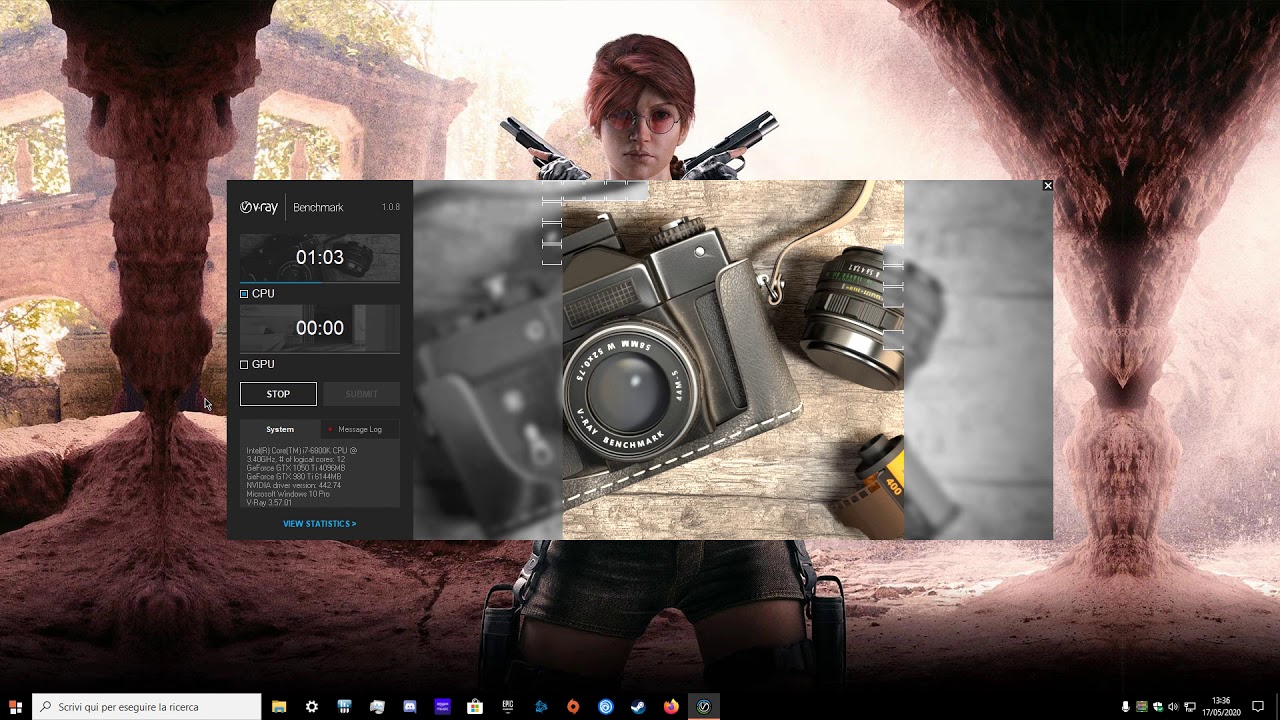Click the rendered camera preview image
This screenshot has height=720, width=1280.
pos(733,360)
